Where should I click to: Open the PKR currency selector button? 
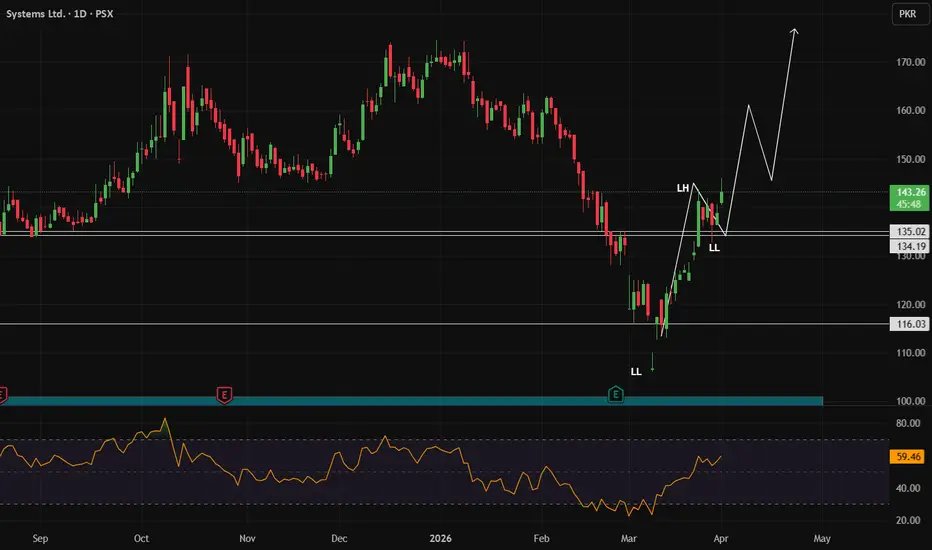(x=910, y=14)
